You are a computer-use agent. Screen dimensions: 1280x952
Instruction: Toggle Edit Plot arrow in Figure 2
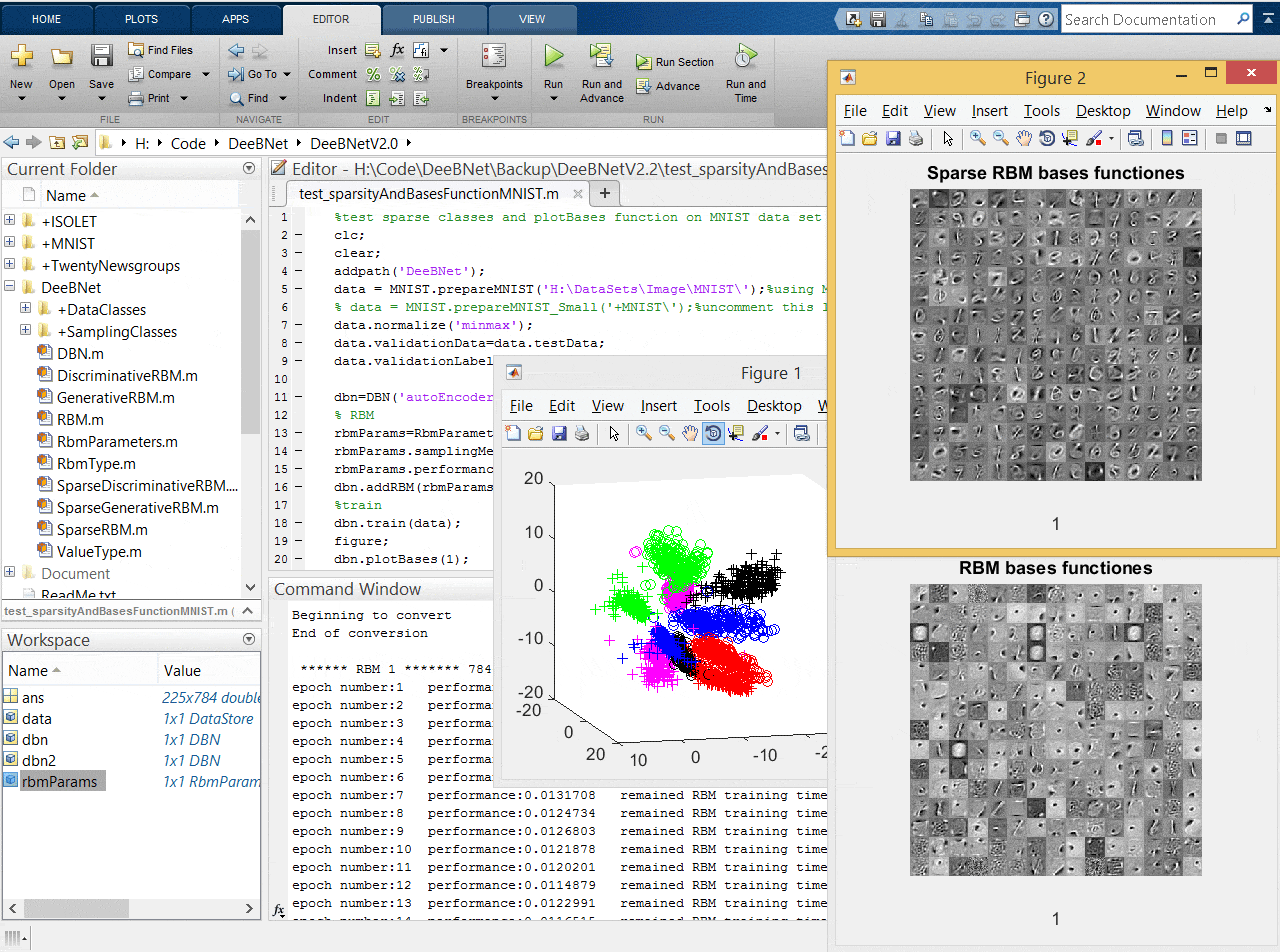coord(948,138)
